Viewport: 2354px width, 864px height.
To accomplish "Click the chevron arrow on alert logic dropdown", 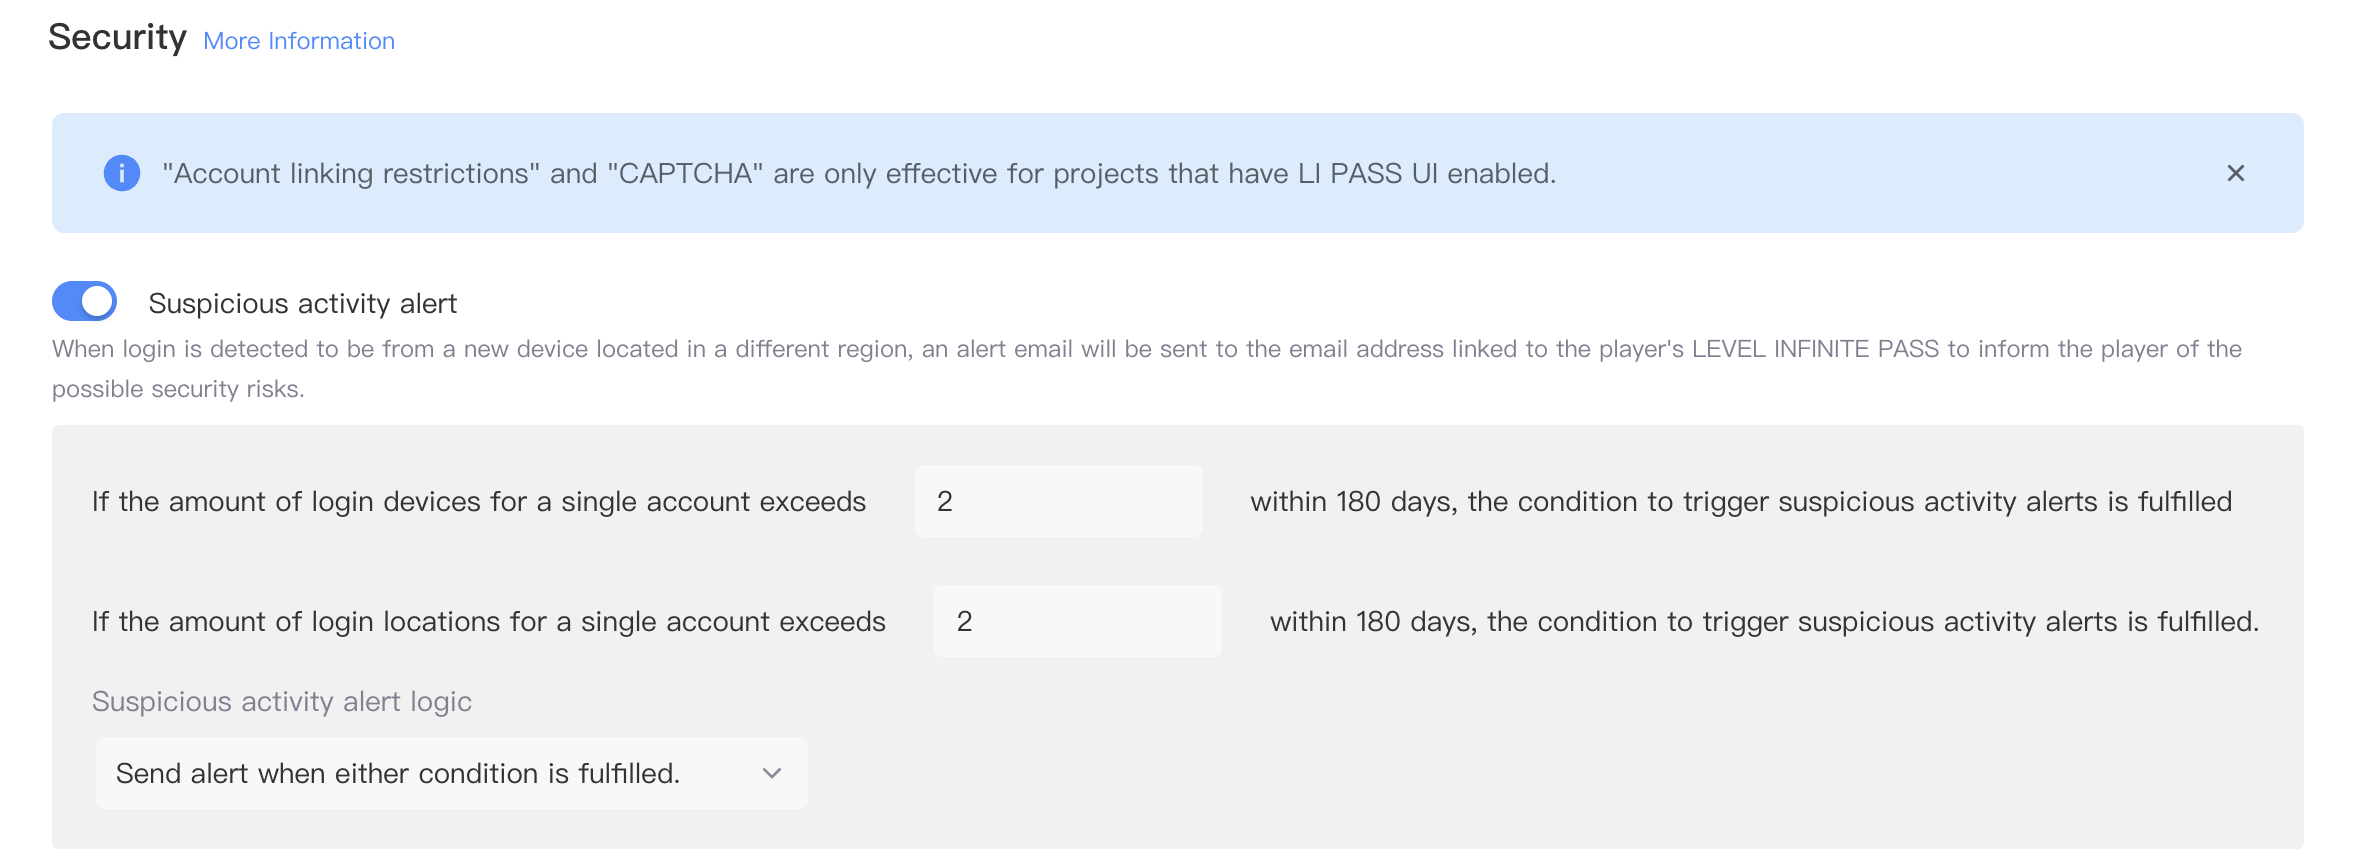I will point(771,773).
